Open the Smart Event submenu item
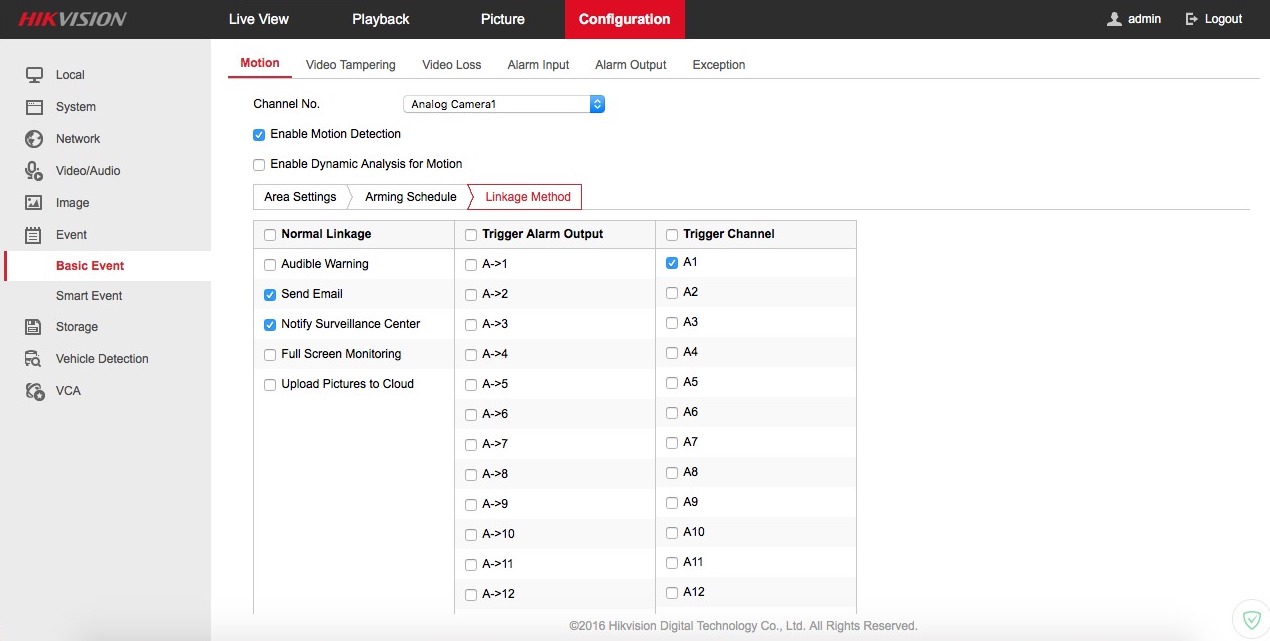Viewport: 1270px width, 641px height. point(89,296)
